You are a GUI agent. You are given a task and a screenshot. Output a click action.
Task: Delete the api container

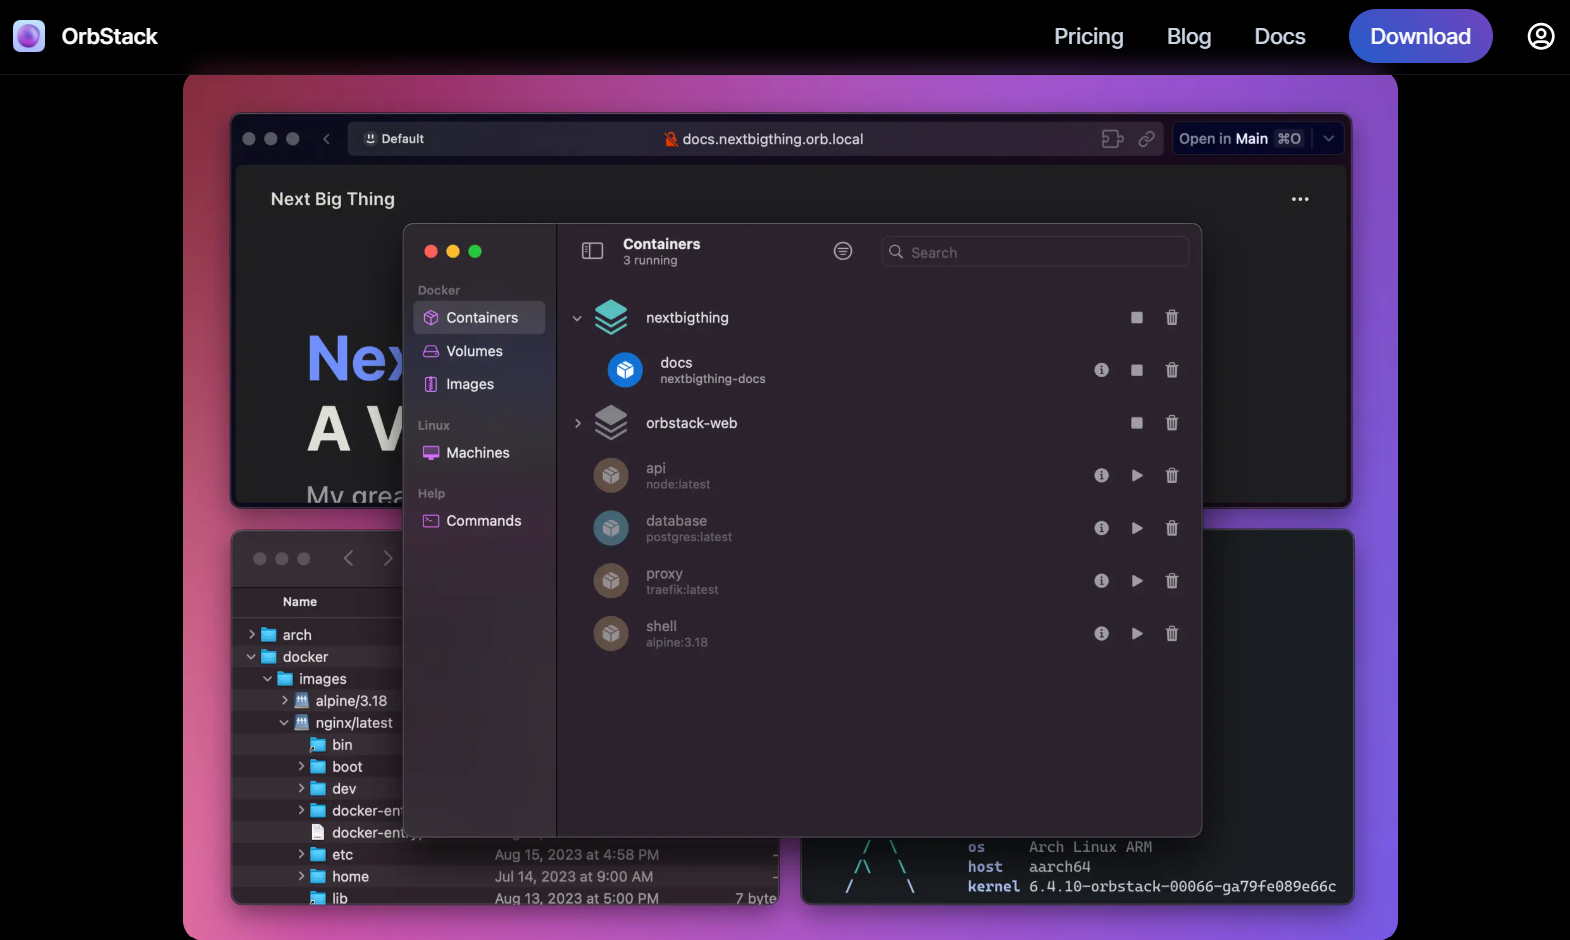[1172, 475]
